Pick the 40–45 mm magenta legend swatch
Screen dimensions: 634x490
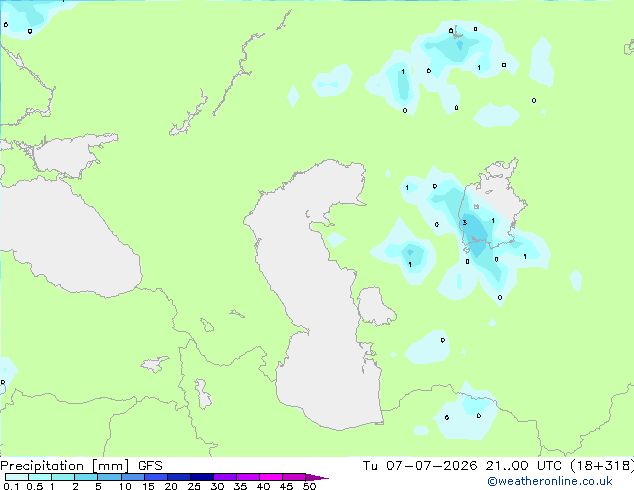coord(271,477)
